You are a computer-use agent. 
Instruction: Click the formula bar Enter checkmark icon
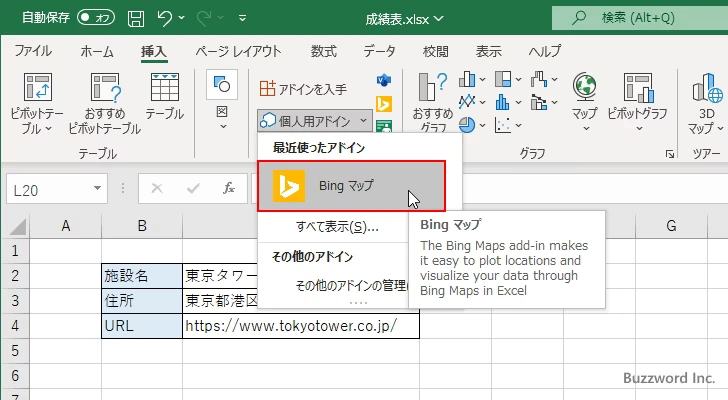pyautogui.click(x=193, y=188)
